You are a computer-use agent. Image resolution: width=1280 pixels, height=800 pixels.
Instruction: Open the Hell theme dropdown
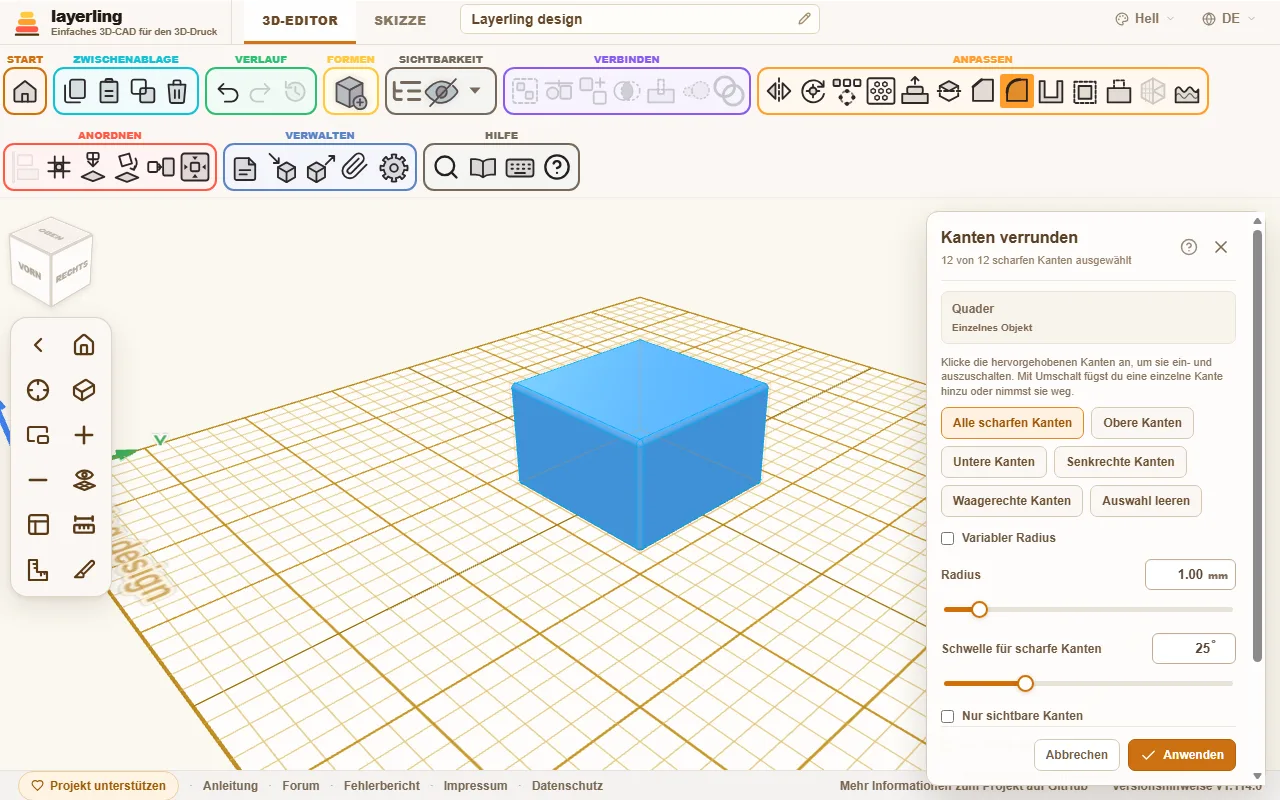click(x=1145, y=19)
